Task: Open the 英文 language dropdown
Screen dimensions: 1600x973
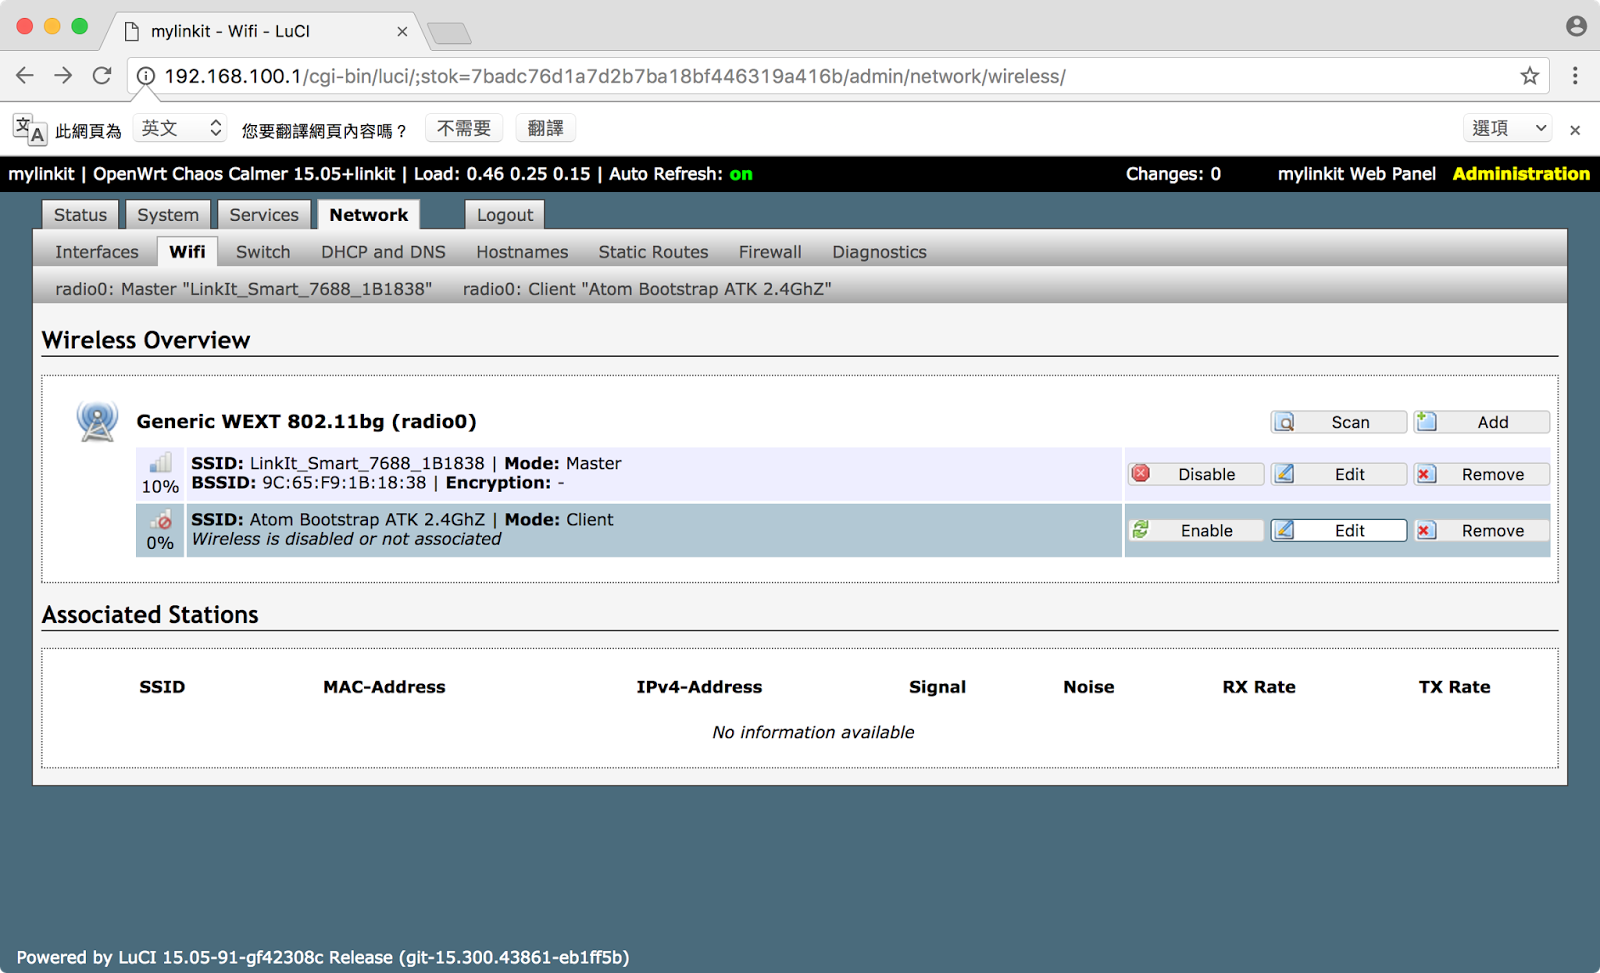Action: click(178, 127)
